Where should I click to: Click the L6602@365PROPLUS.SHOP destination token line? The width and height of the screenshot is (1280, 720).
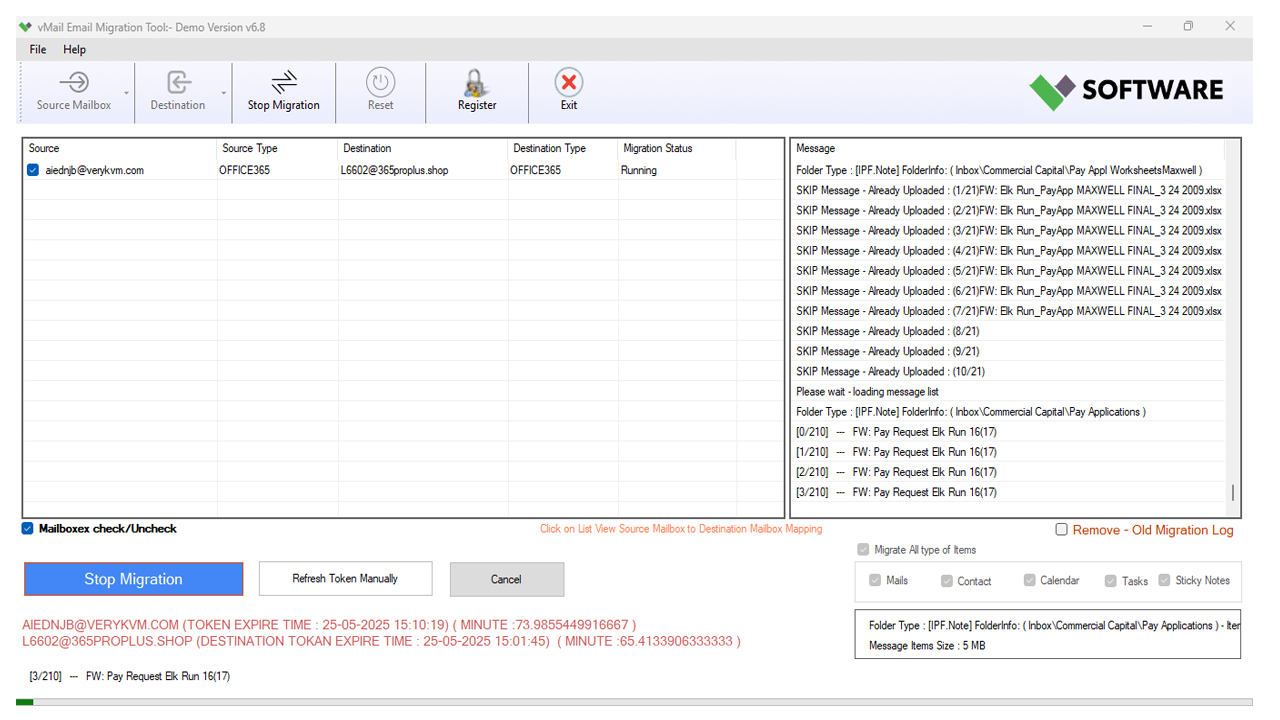(x=381, y=641)
